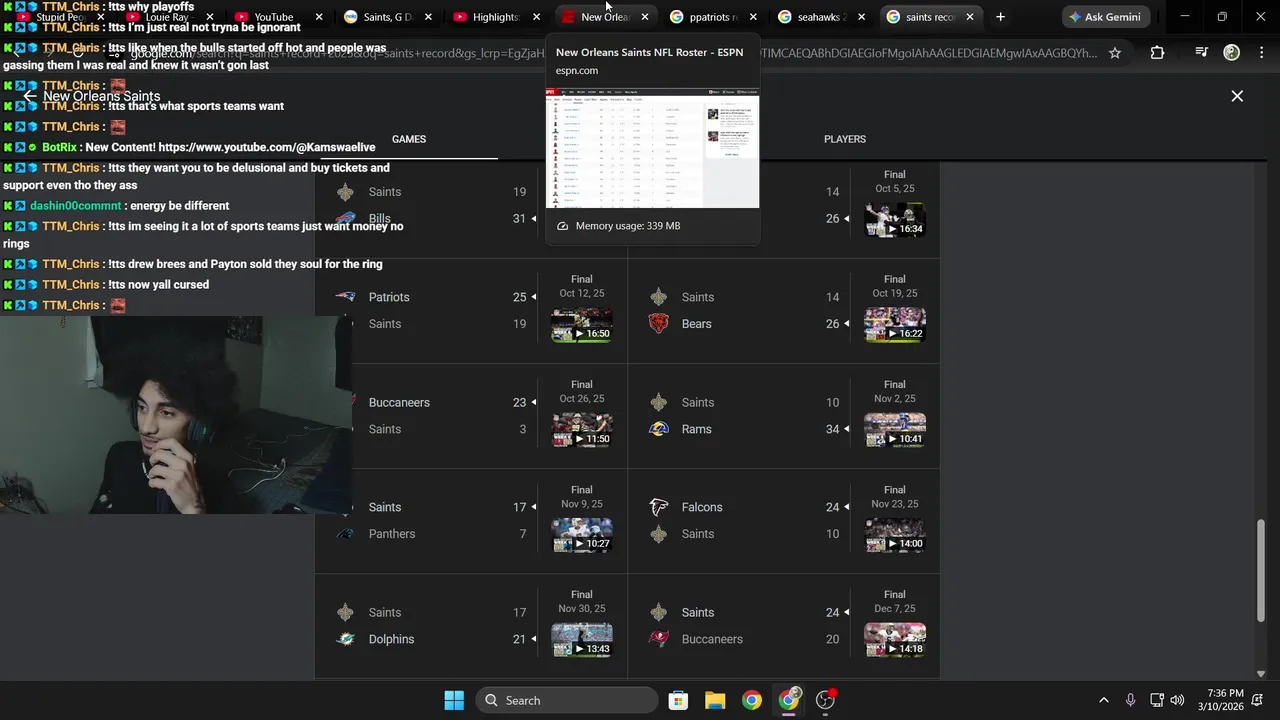The width and height of the screenshot is (1280, 720).
Task: Close the Louie Ray tab
Action: pos(209,17)
